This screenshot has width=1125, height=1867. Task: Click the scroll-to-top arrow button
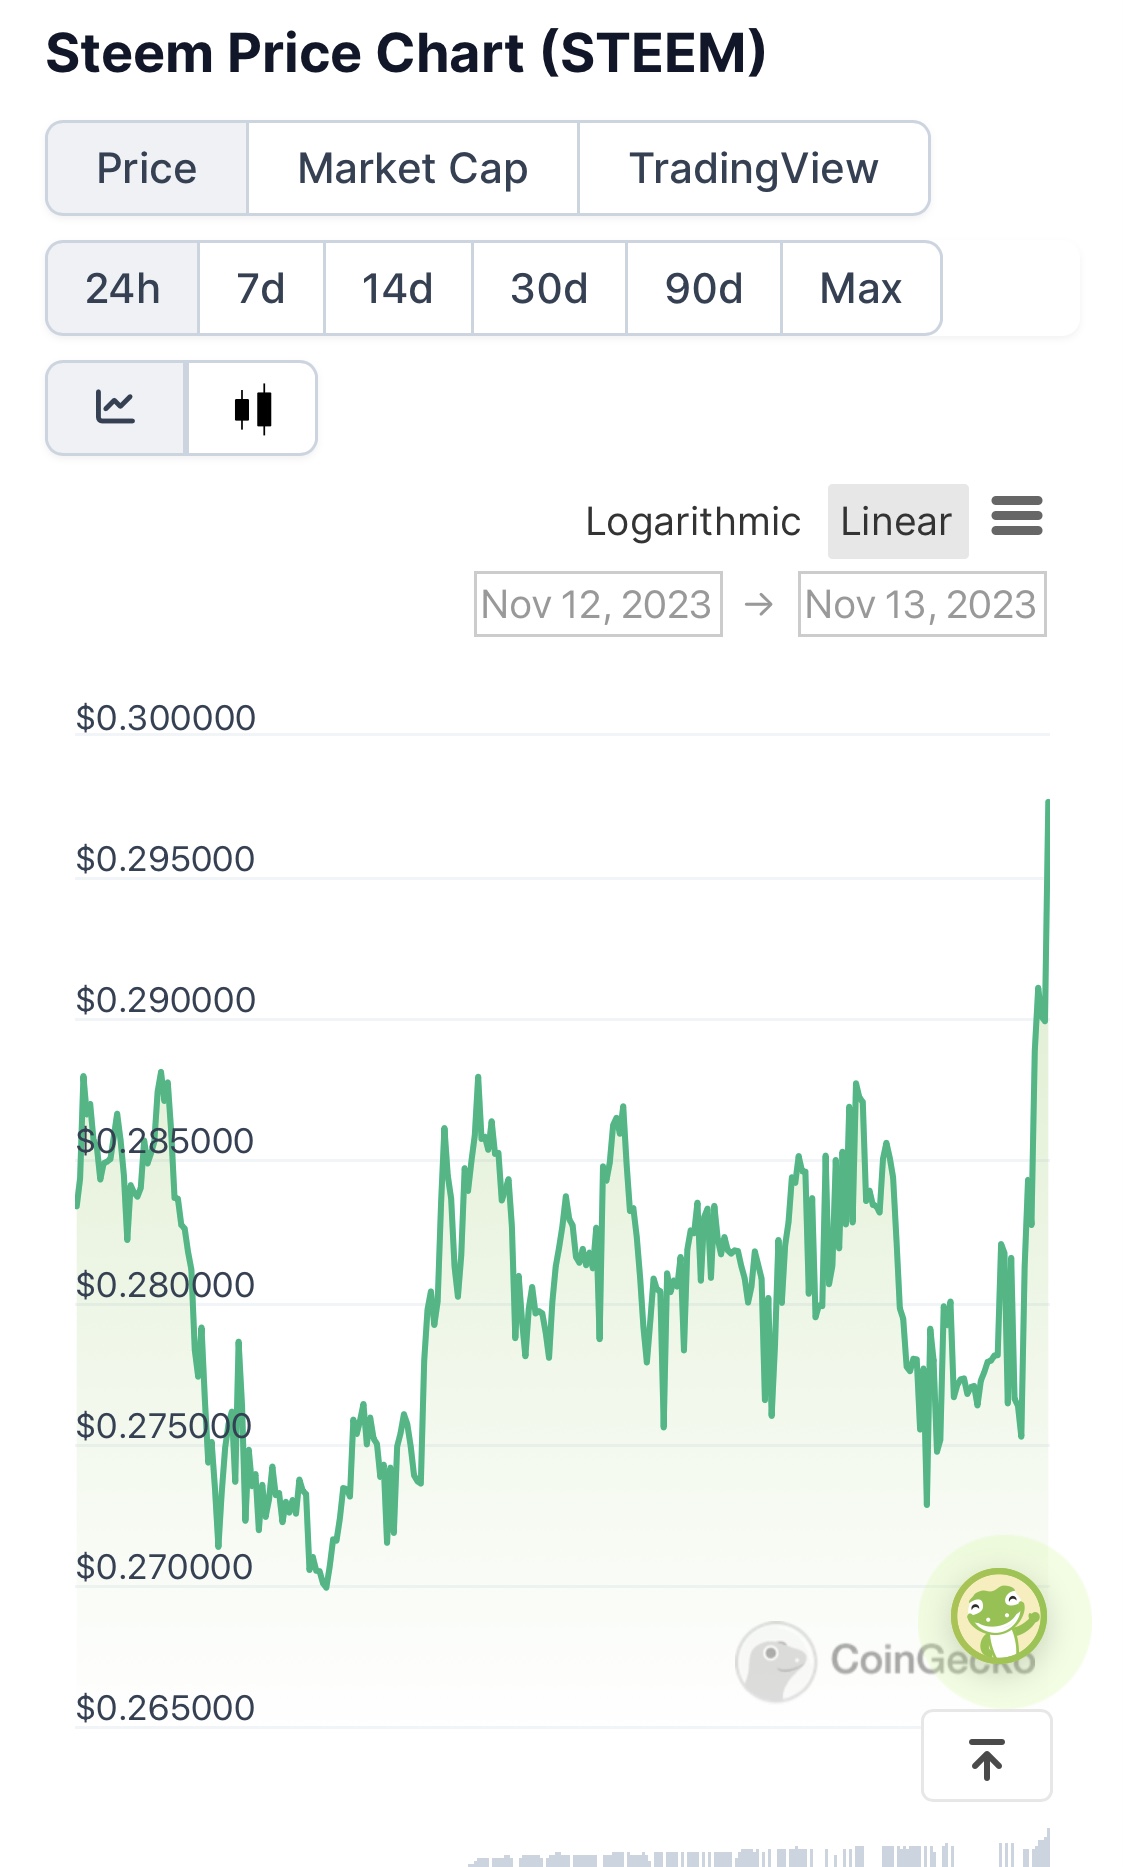987,1756
